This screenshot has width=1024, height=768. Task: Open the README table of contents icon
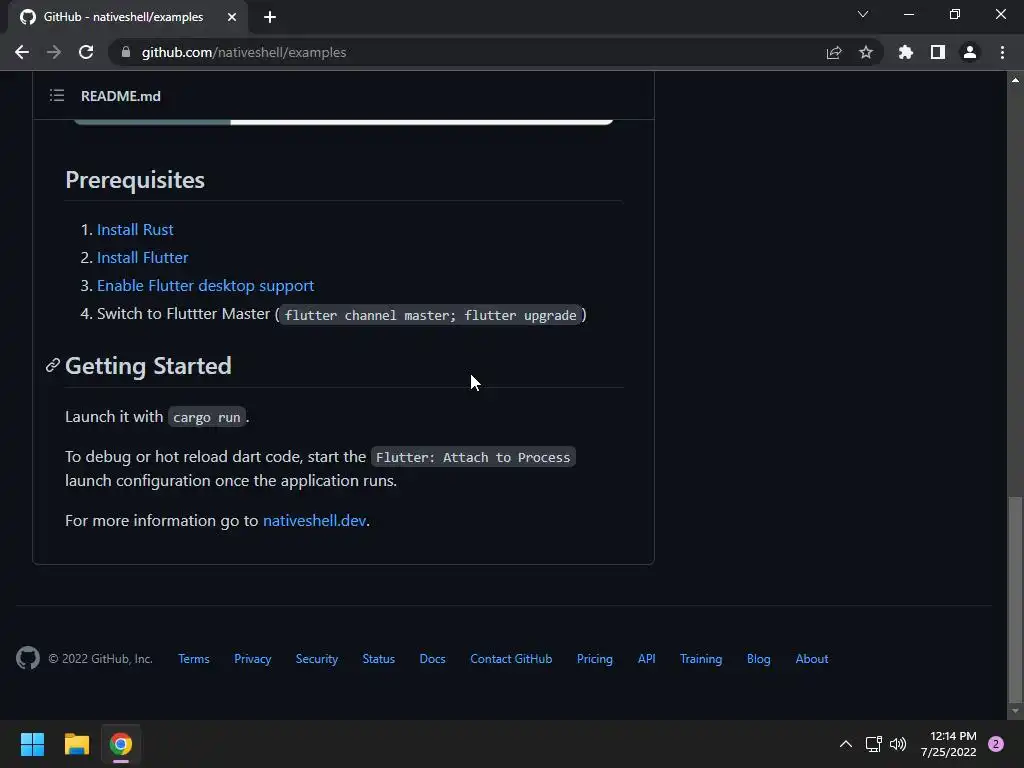57,96
